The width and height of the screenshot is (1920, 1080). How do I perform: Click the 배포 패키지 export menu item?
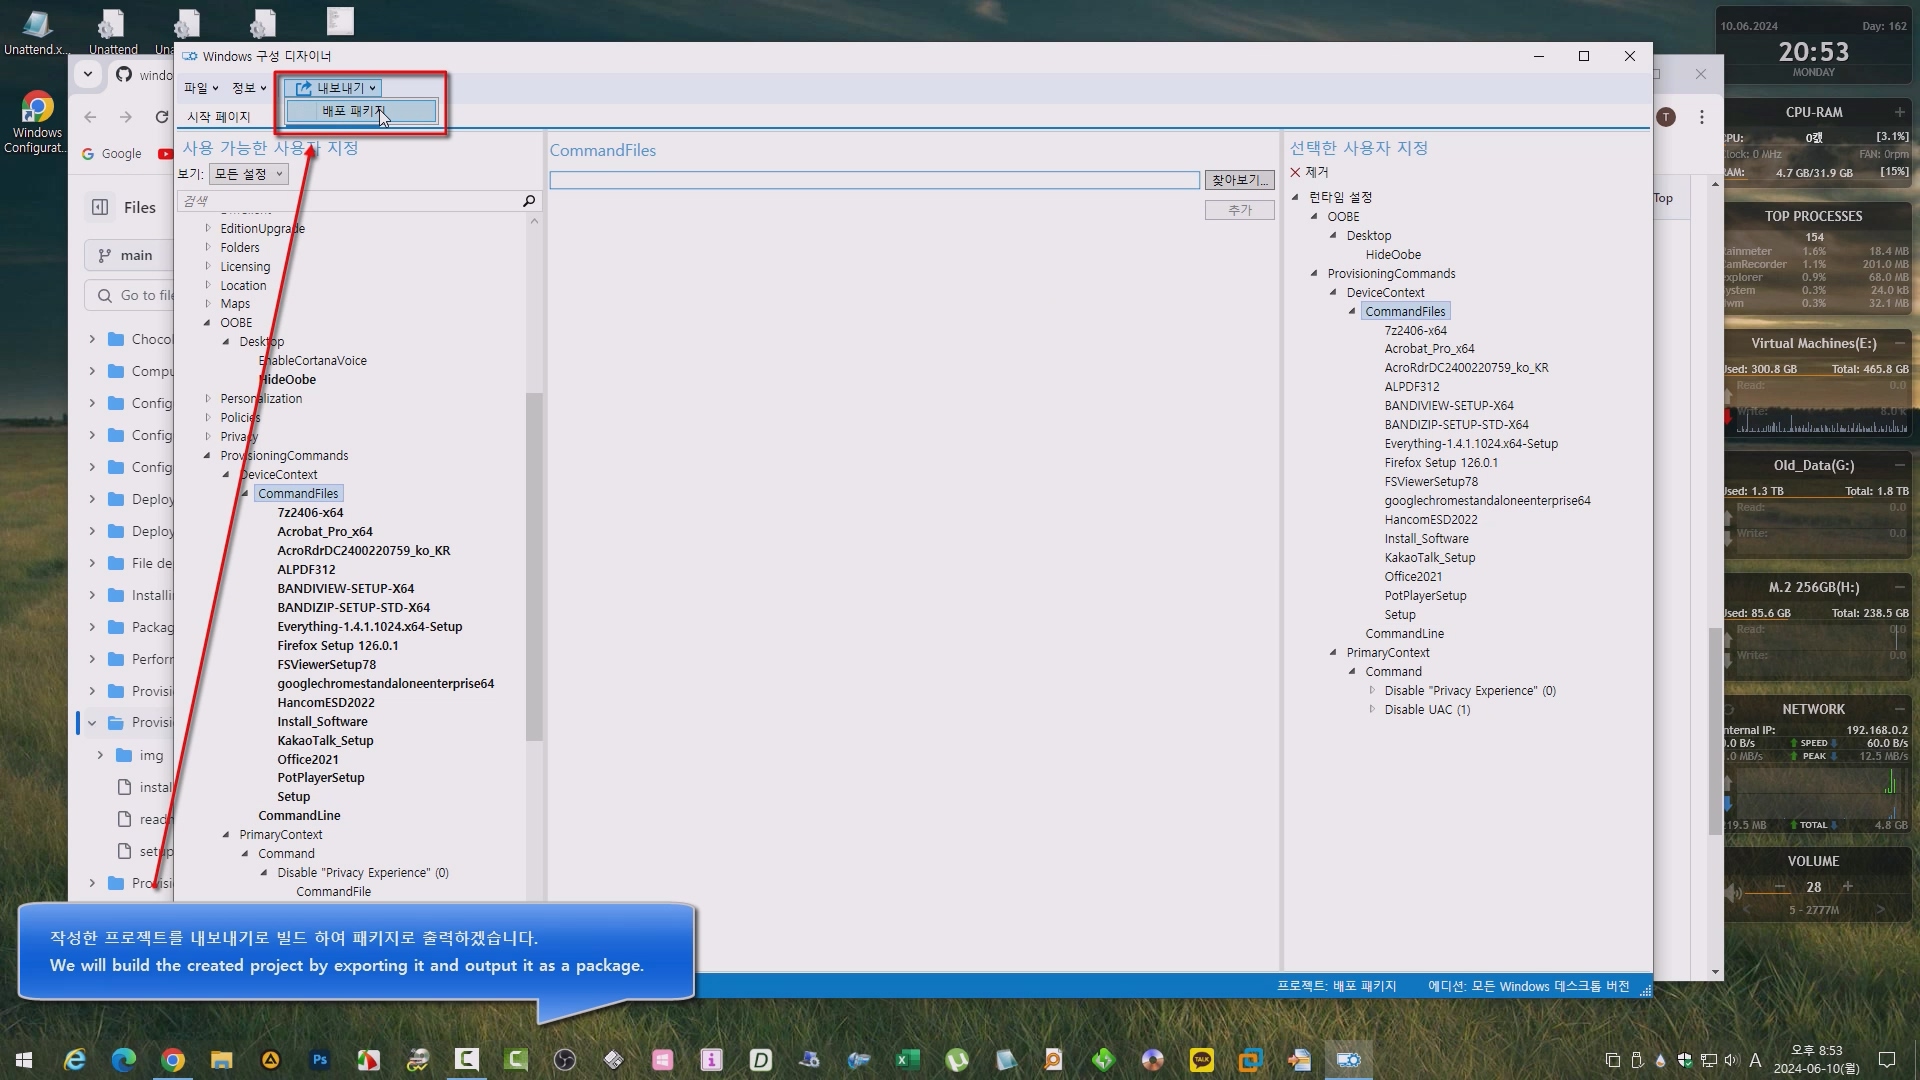pos(361,111)
